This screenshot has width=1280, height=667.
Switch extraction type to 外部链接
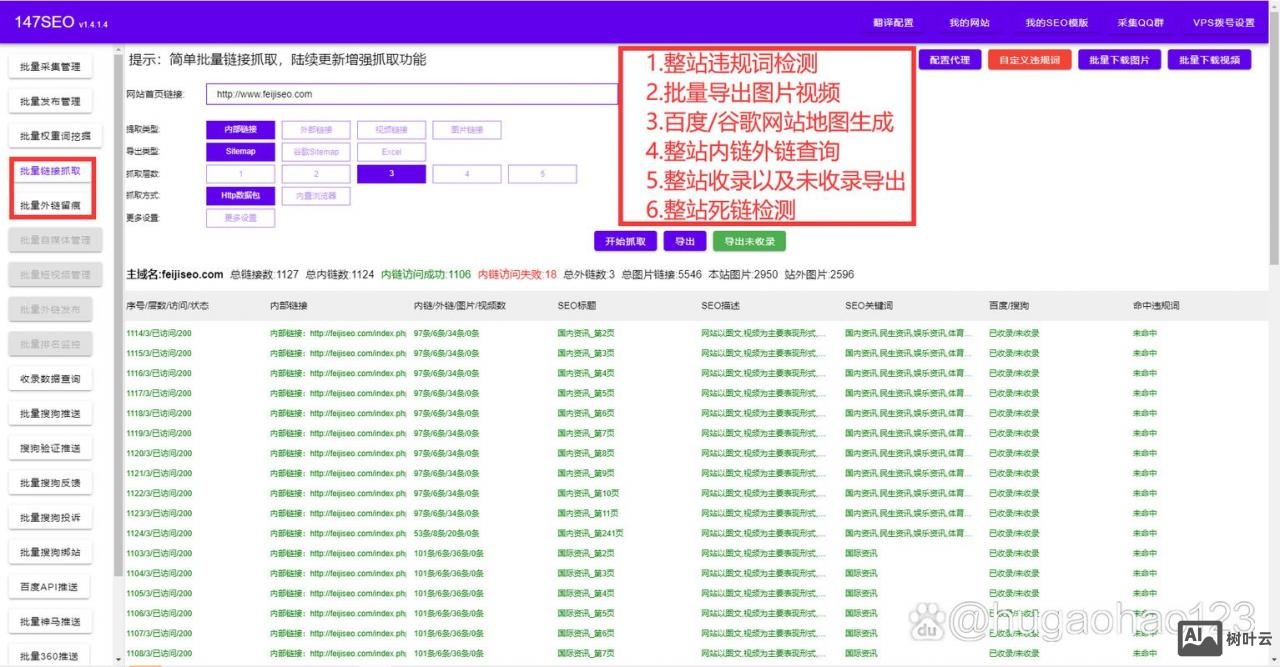tap(316, 129)
